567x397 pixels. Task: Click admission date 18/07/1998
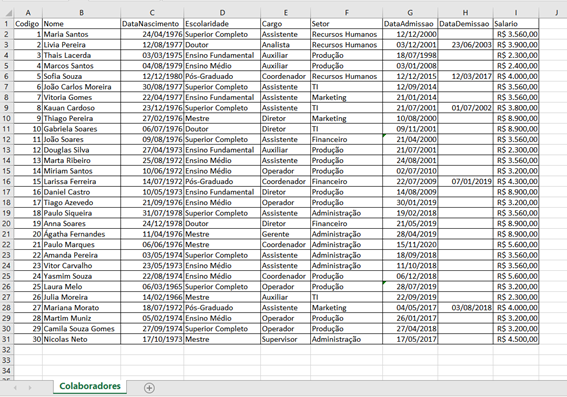(410, 55)
